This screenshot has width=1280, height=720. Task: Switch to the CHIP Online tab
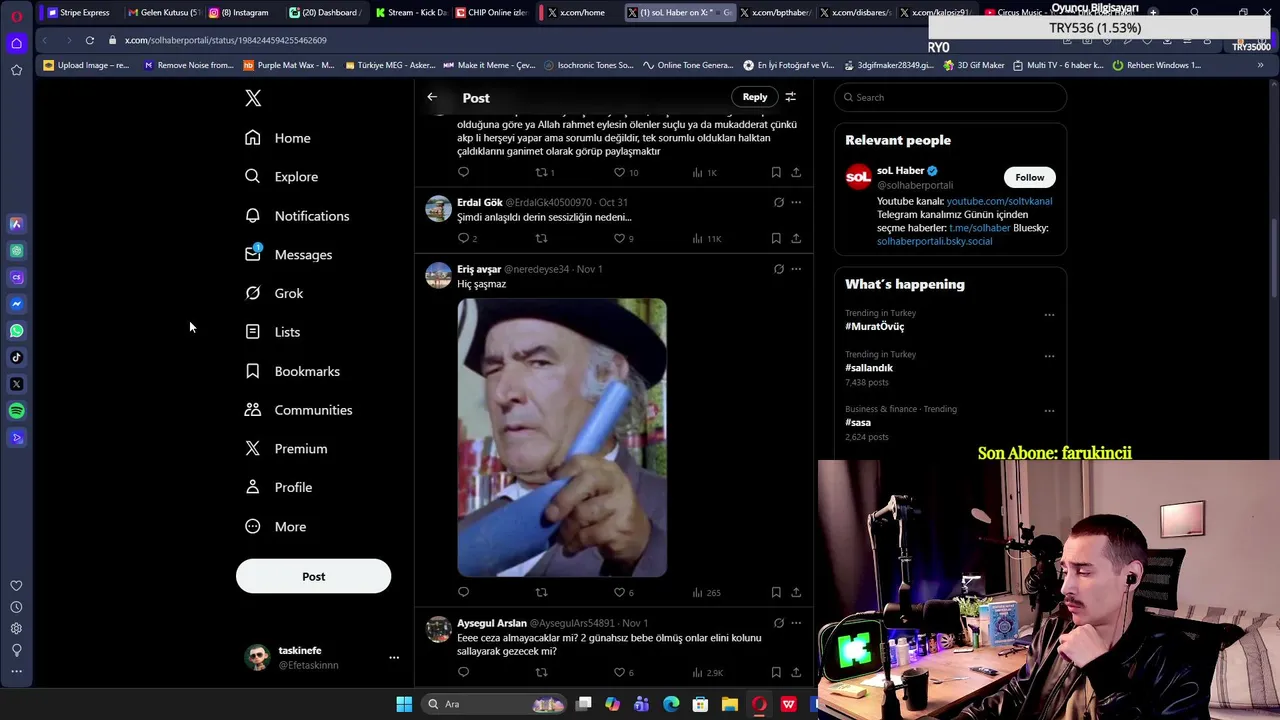tap(491, 12)
